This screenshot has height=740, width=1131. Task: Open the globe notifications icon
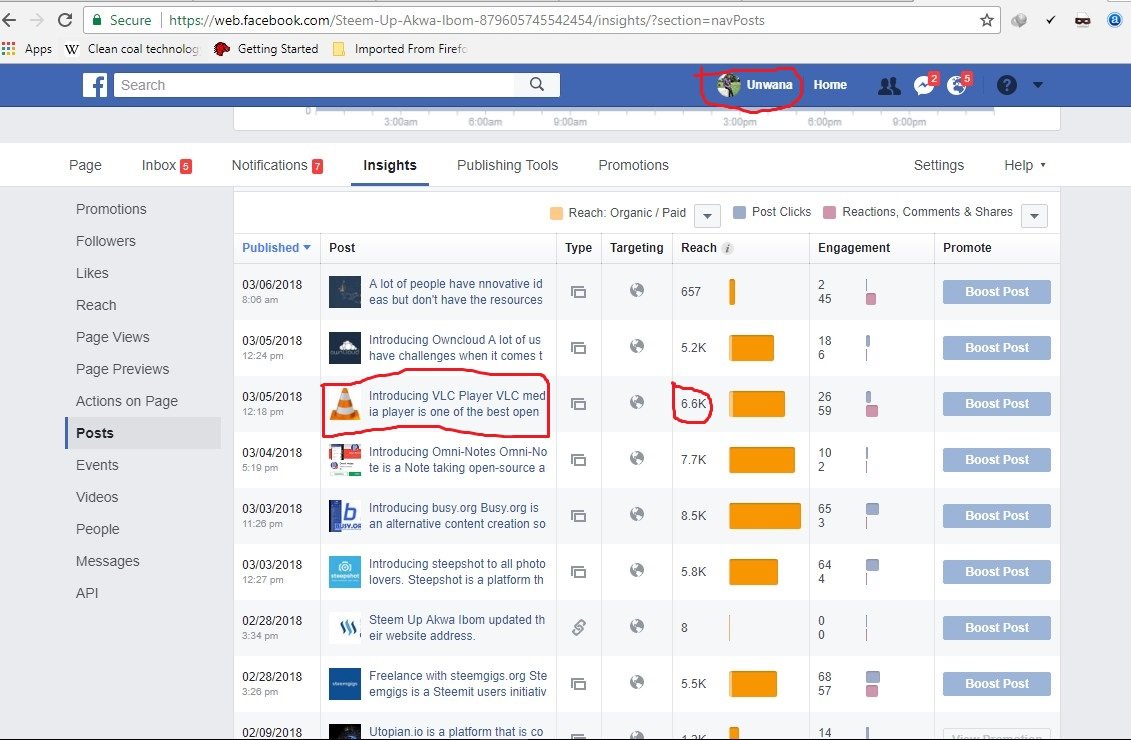tap(958, 84)
